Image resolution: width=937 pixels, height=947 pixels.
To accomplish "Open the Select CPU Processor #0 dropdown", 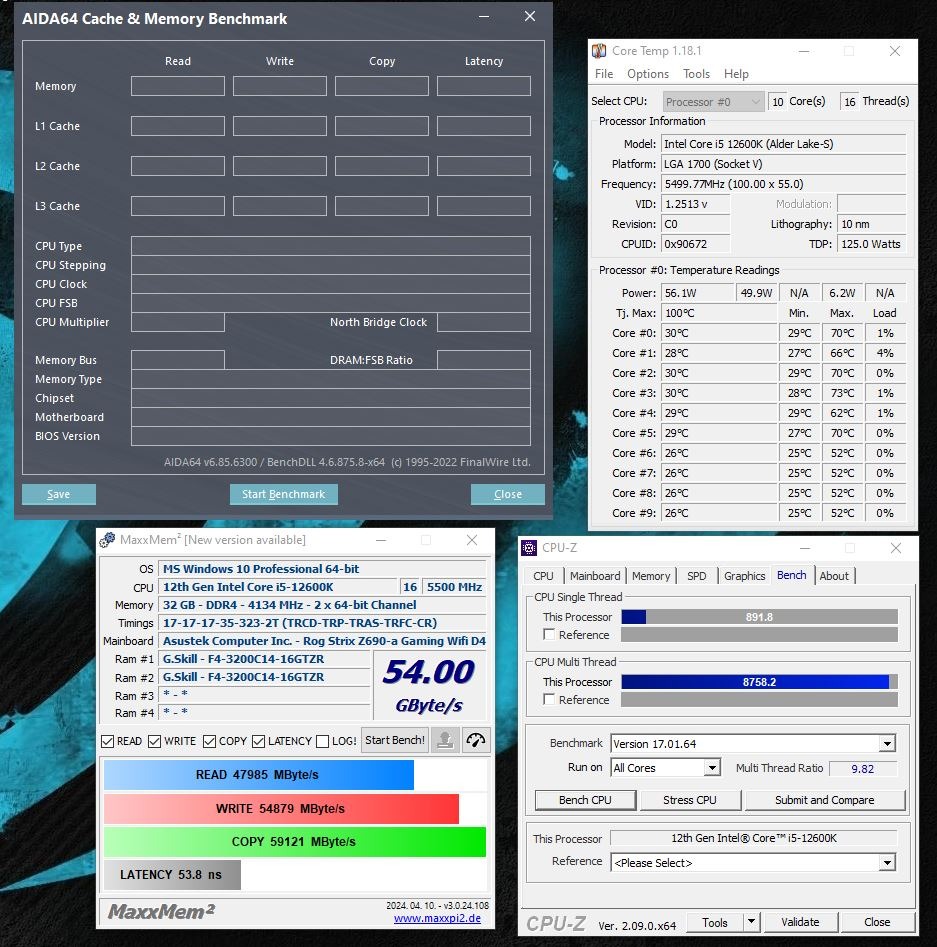I will [x=713, y=101].
